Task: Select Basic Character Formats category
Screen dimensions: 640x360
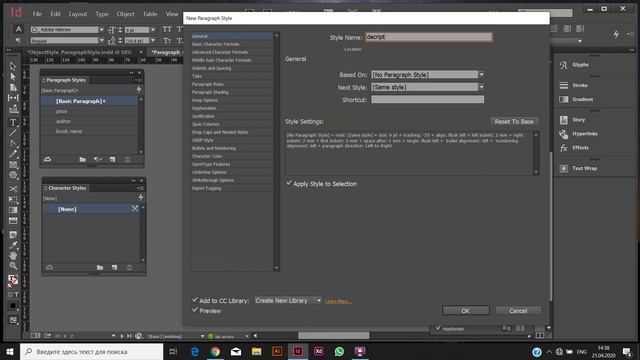Action: coord(232,44)
